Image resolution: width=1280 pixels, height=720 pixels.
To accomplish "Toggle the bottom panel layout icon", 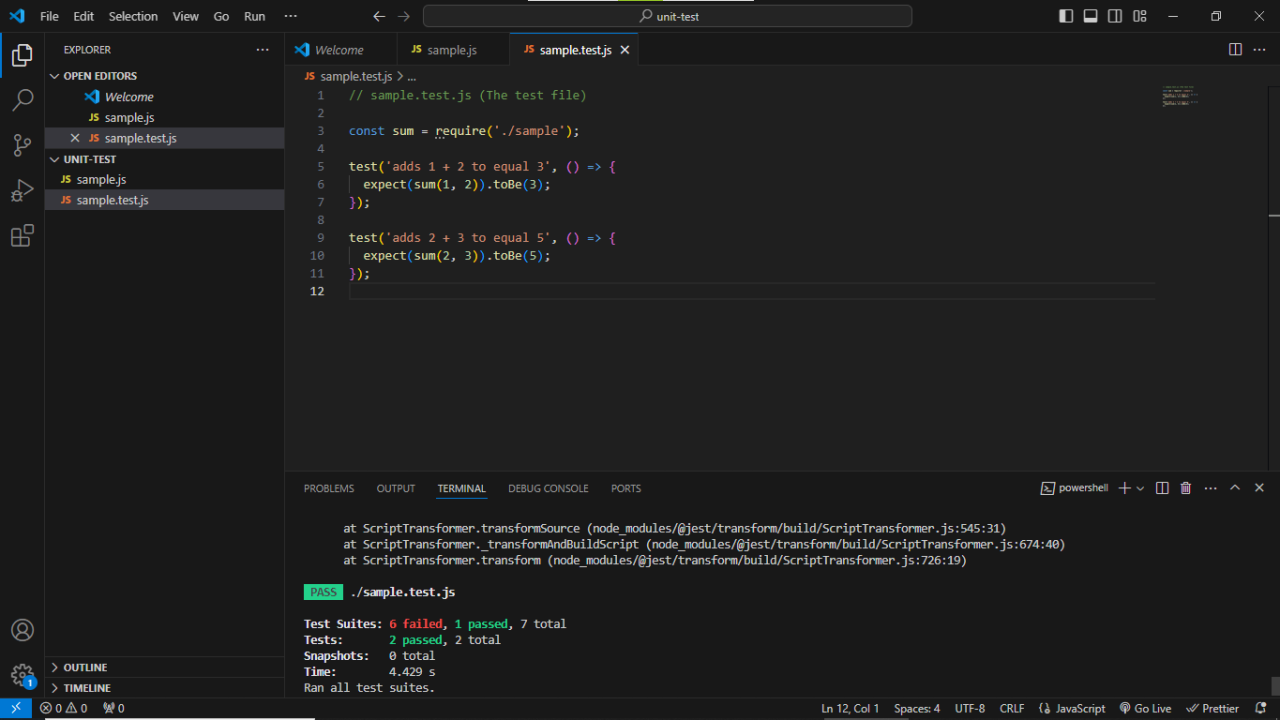I will [1090, 16].
